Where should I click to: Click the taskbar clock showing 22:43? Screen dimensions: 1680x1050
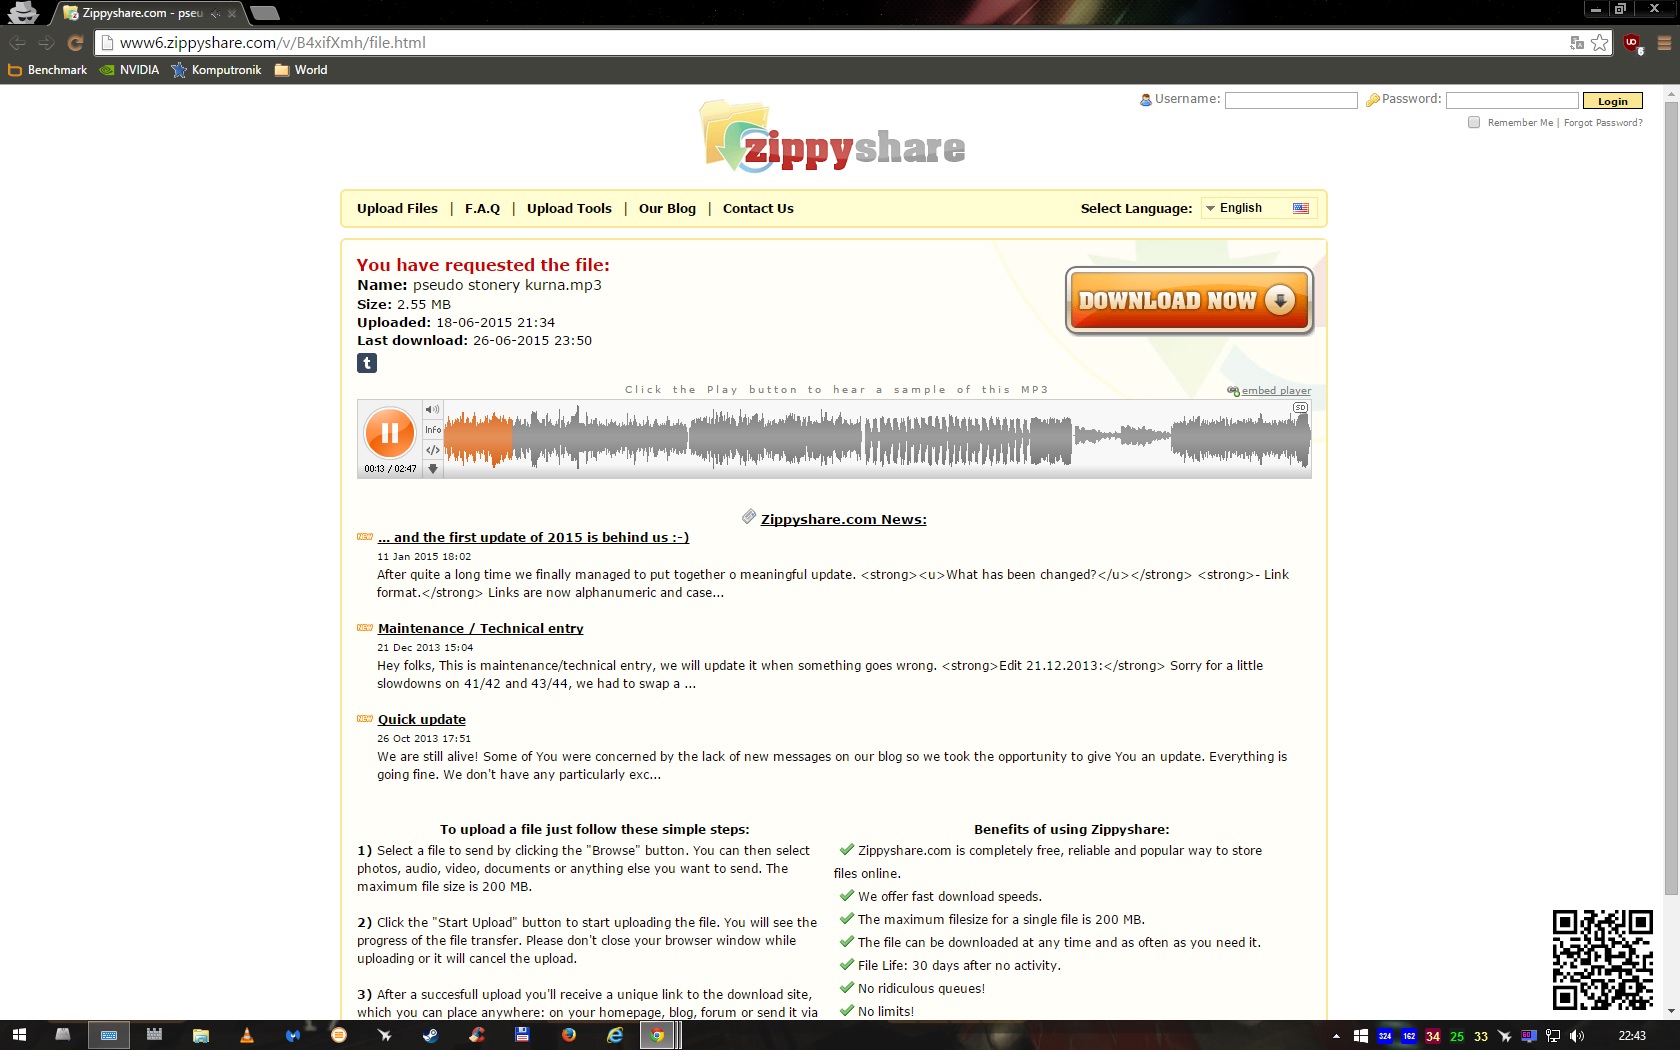[x=1632, y=1036]
